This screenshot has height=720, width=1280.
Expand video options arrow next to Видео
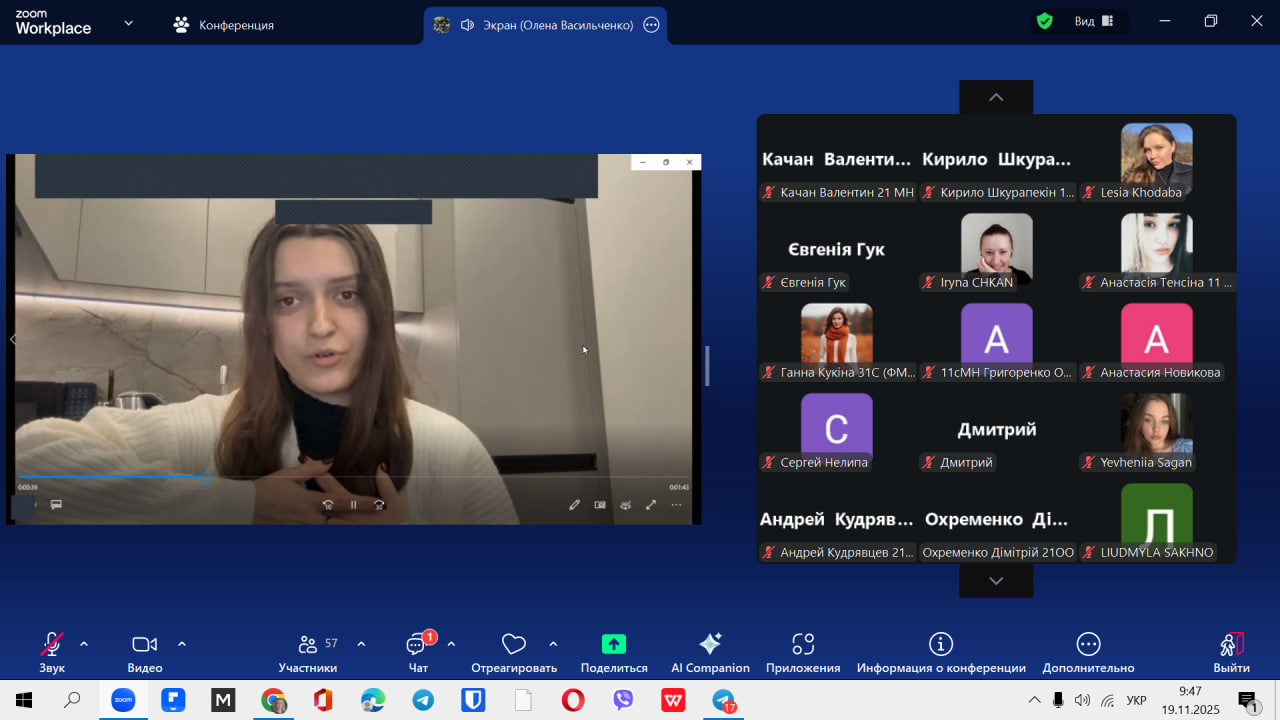pos(182,644)
